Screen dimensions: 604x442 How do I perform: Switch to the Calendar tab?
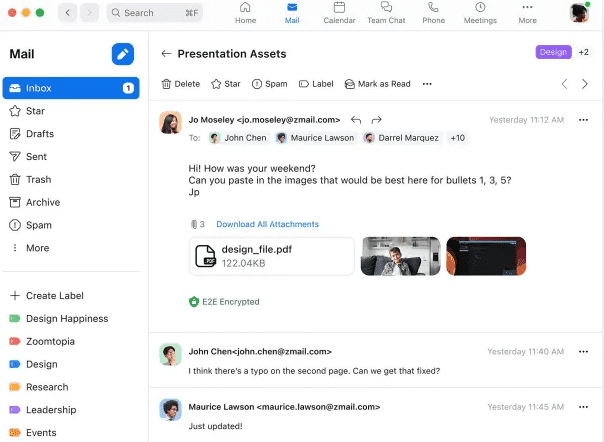coord(339,13)
